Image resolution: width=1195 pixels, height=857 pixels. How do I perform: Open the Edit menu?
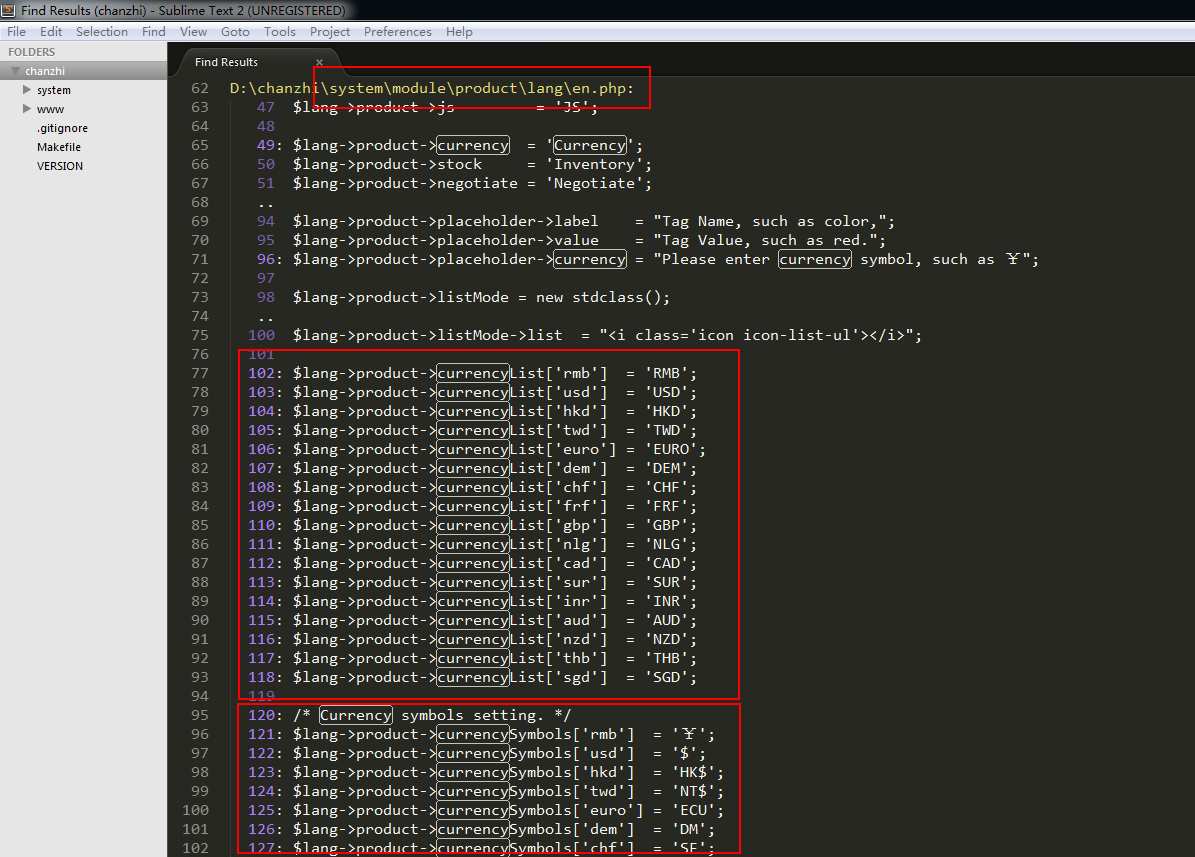(x=51, y=32)
